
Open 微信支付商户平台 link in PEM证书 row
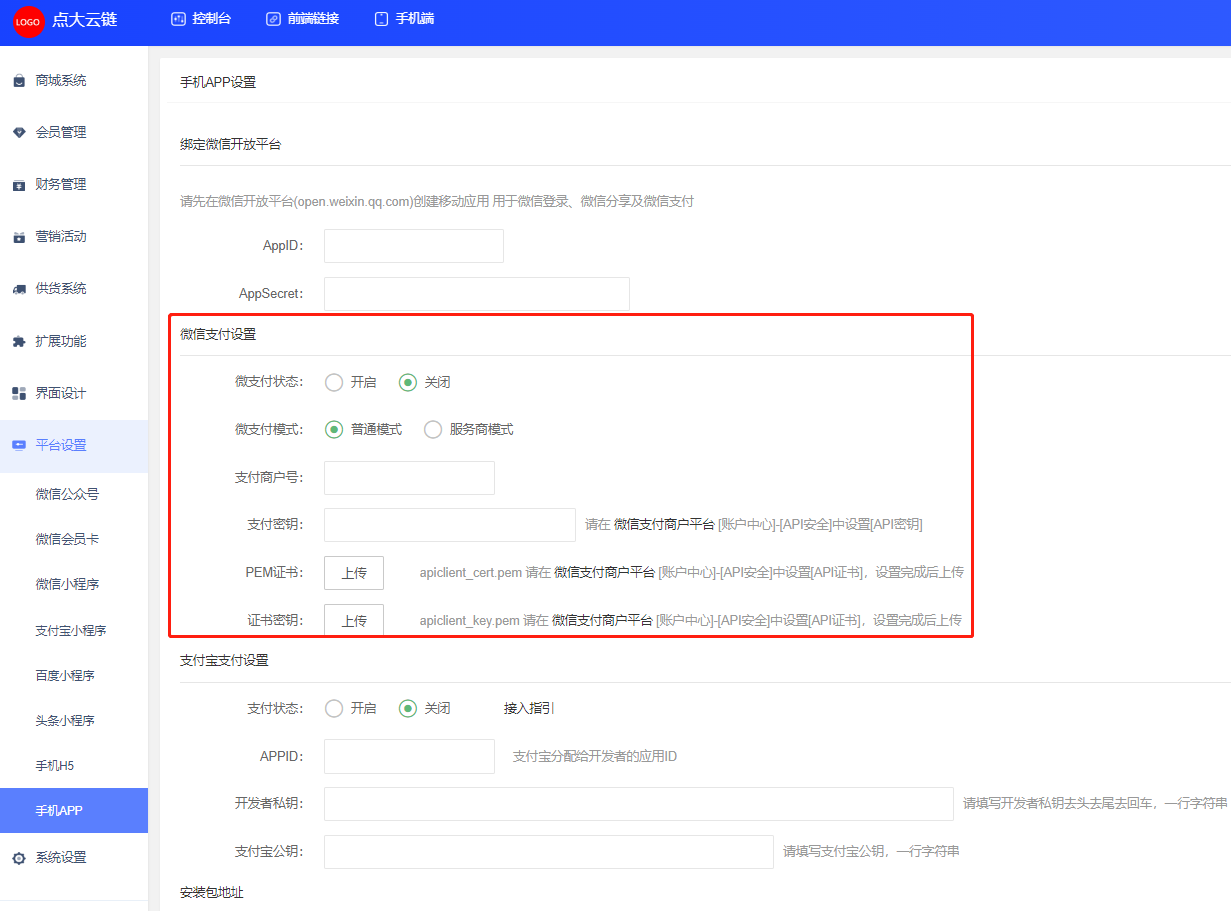point(605,573)
